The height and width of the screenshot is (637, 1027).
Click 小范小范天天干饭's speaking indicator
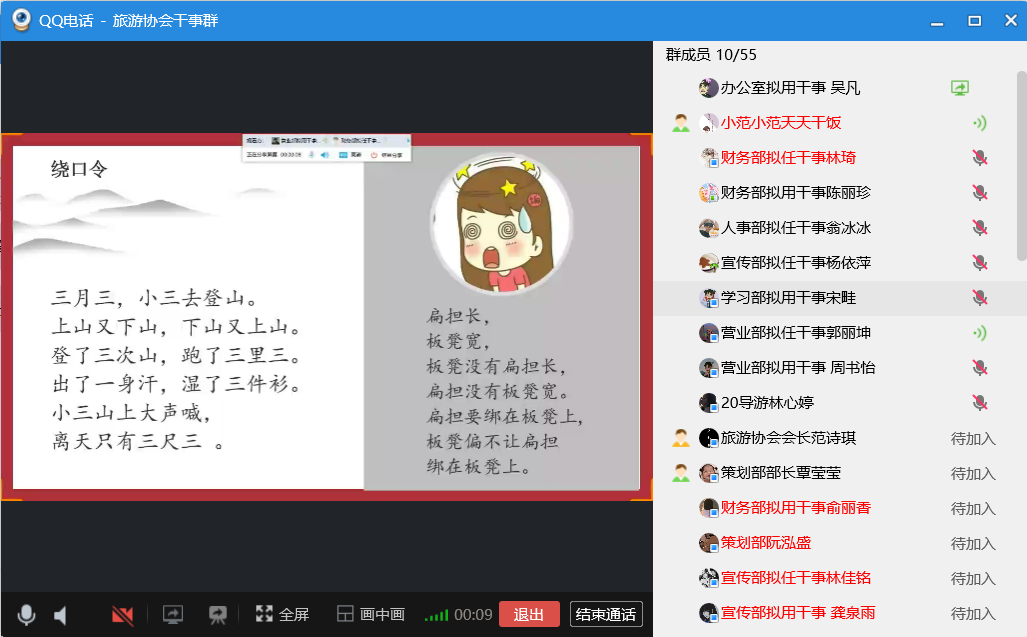coord(980,123)
